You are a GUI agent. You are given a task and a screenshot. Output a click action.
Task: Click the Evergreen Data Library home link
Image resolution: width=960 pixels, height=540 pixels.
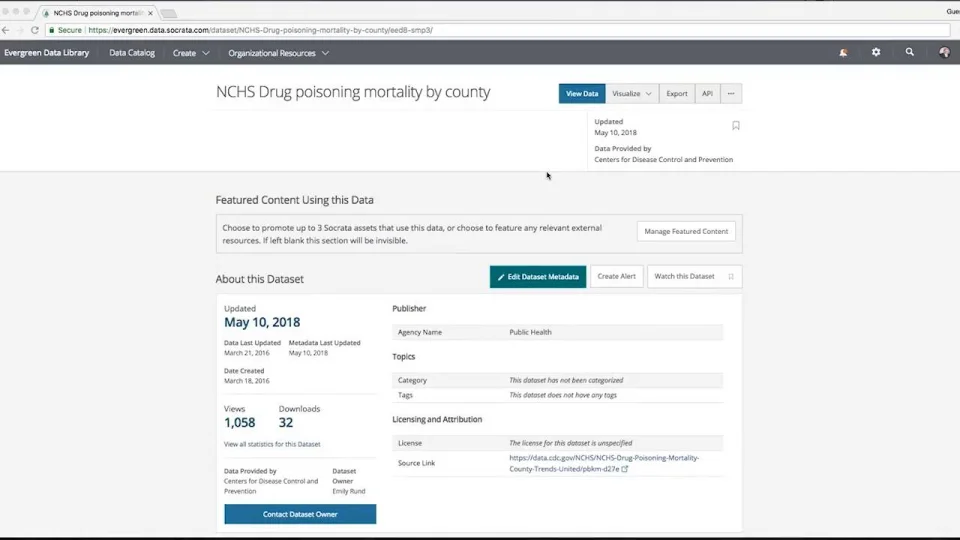click(46, 53)
